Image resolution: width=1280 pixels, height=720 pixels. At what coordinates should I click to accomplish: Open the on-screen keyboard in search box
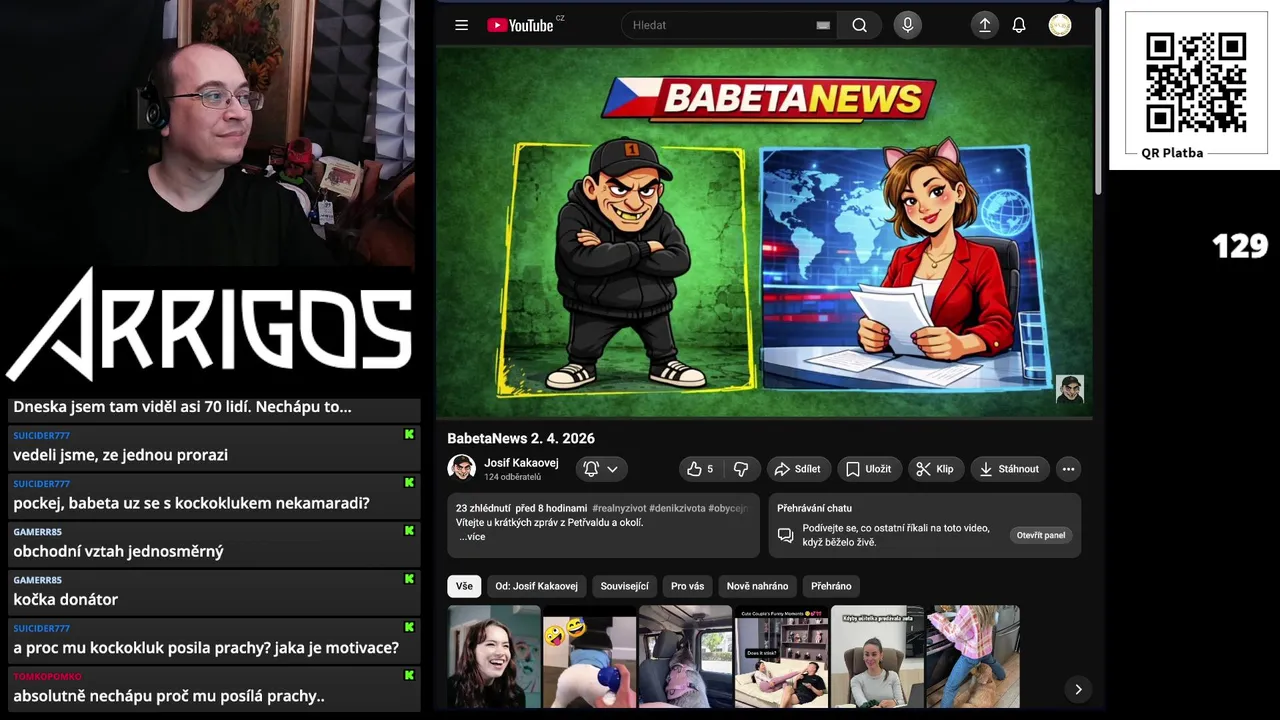coord(823,26)
